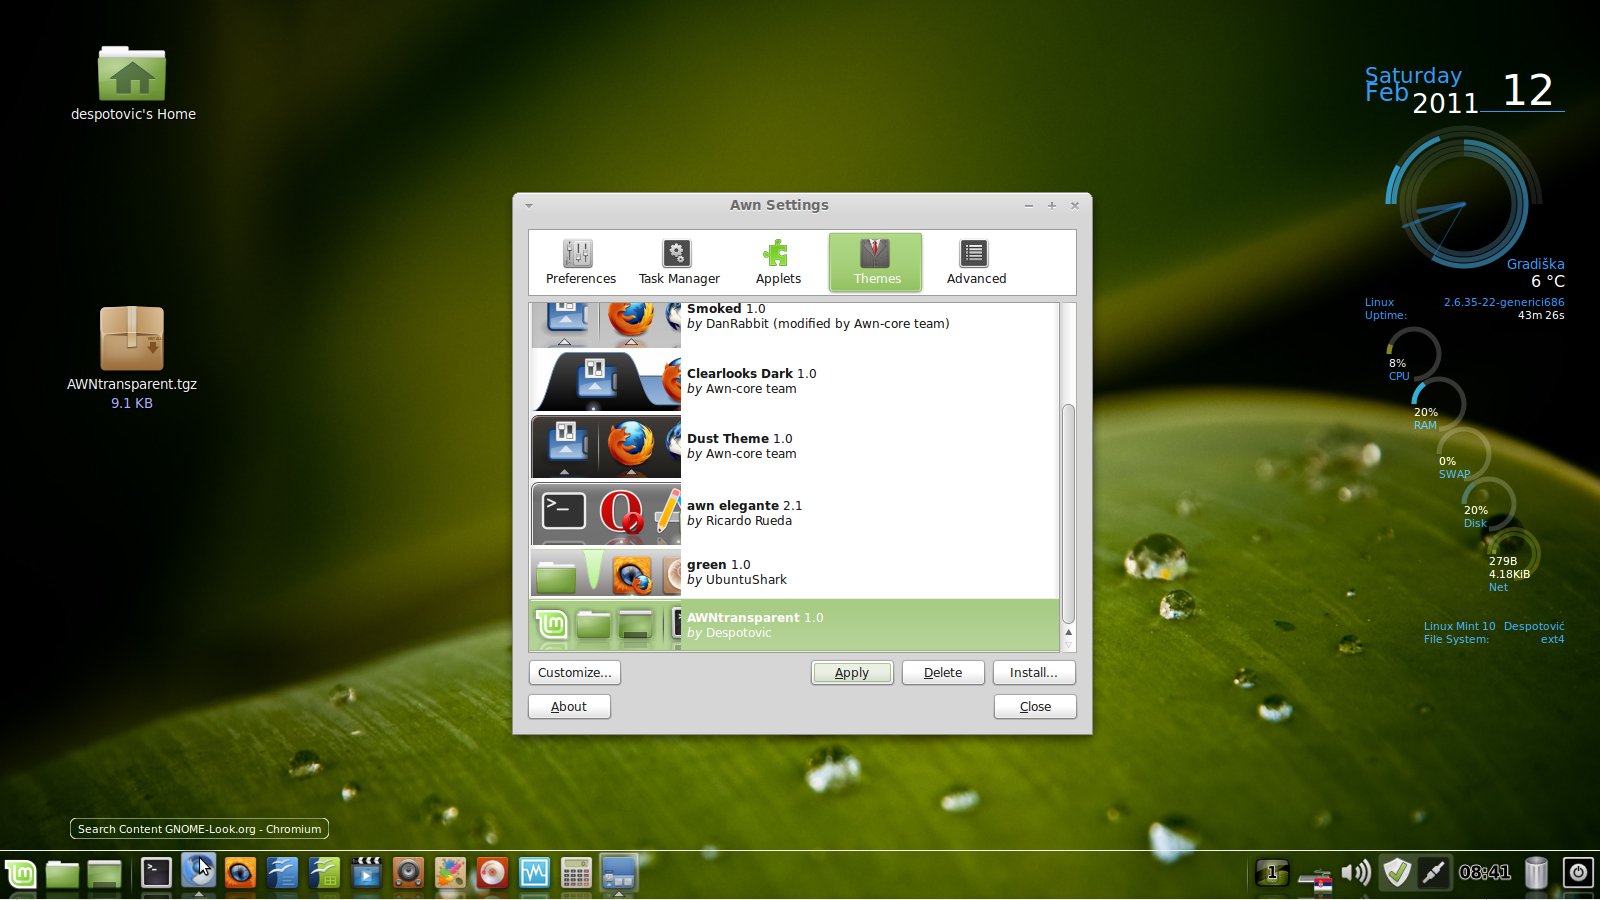The width and height of the screenshot is (1600, 900).
Task: Open the Chromium browser icon in the dock
Action: coord(199,871)
